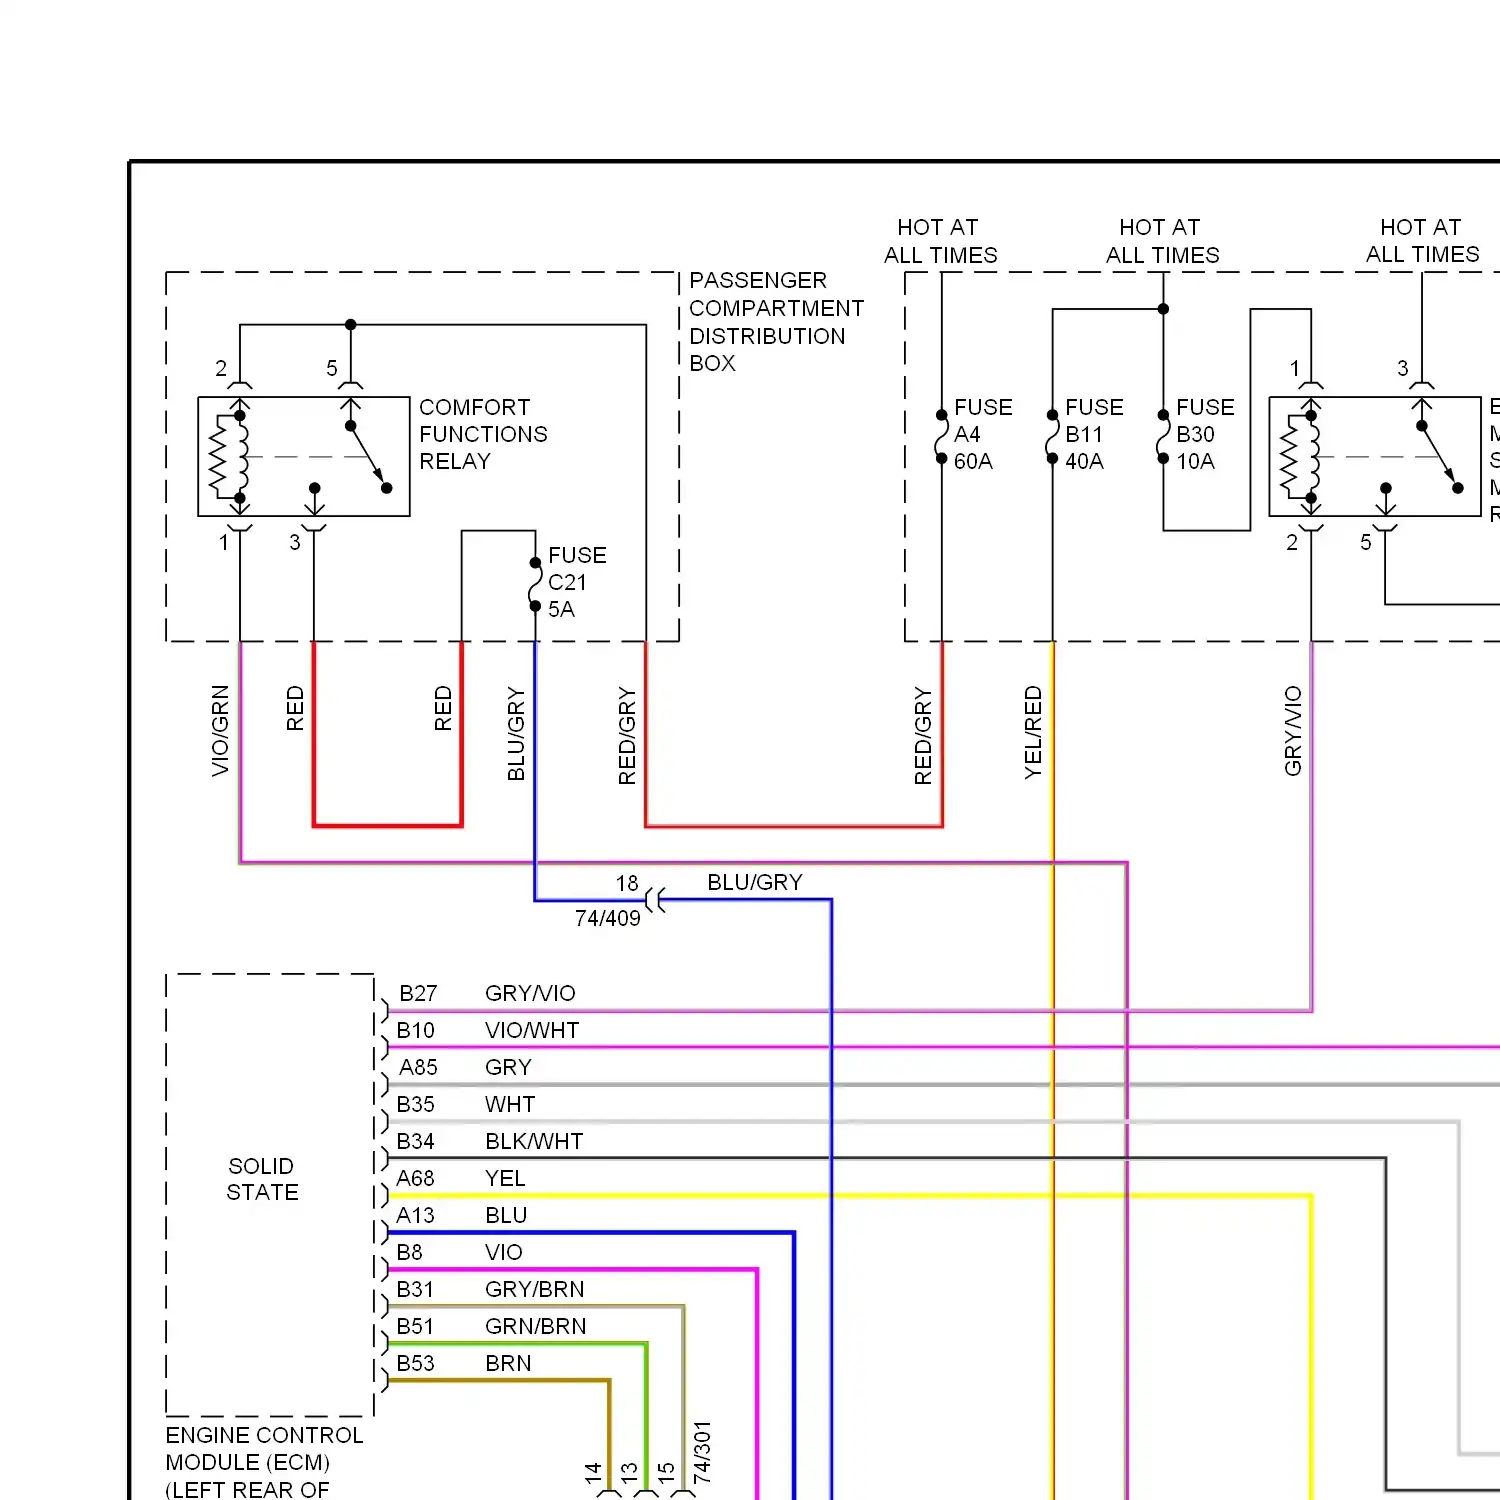Click the PASSENGER COMPARTMENT DISTRIBUTION BOX label
Image resolution: width=1500 pixels, height=1500 pixels.
[x=776, y=322]
